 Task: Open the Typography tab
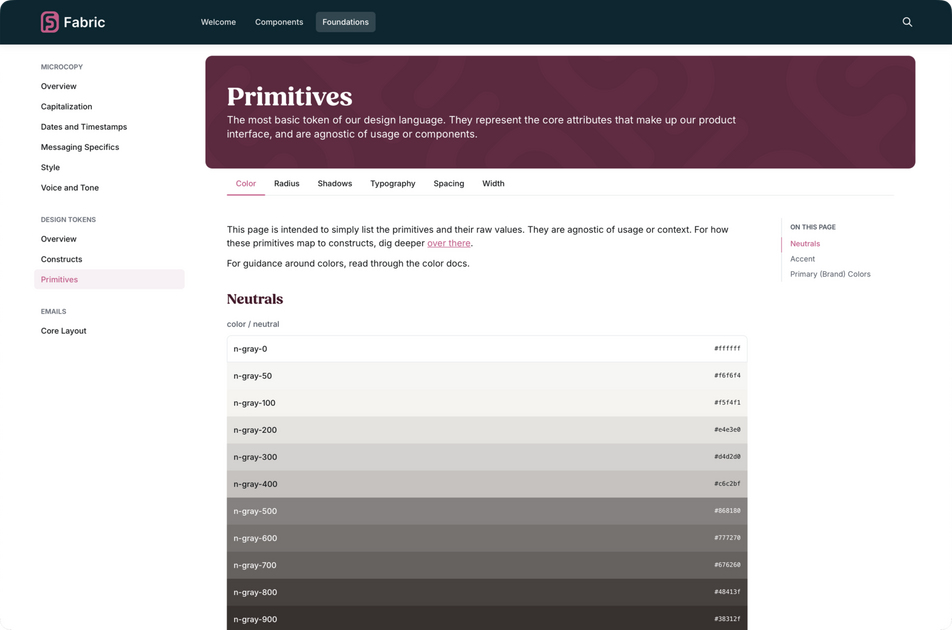392,183
